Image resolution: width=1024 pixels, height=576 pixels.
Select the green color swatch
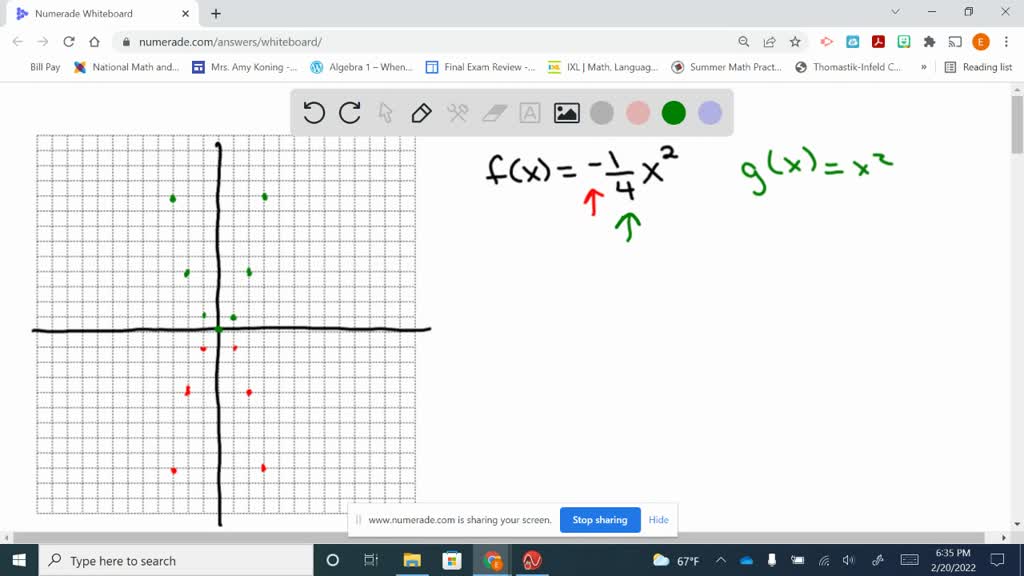point(673,113)
